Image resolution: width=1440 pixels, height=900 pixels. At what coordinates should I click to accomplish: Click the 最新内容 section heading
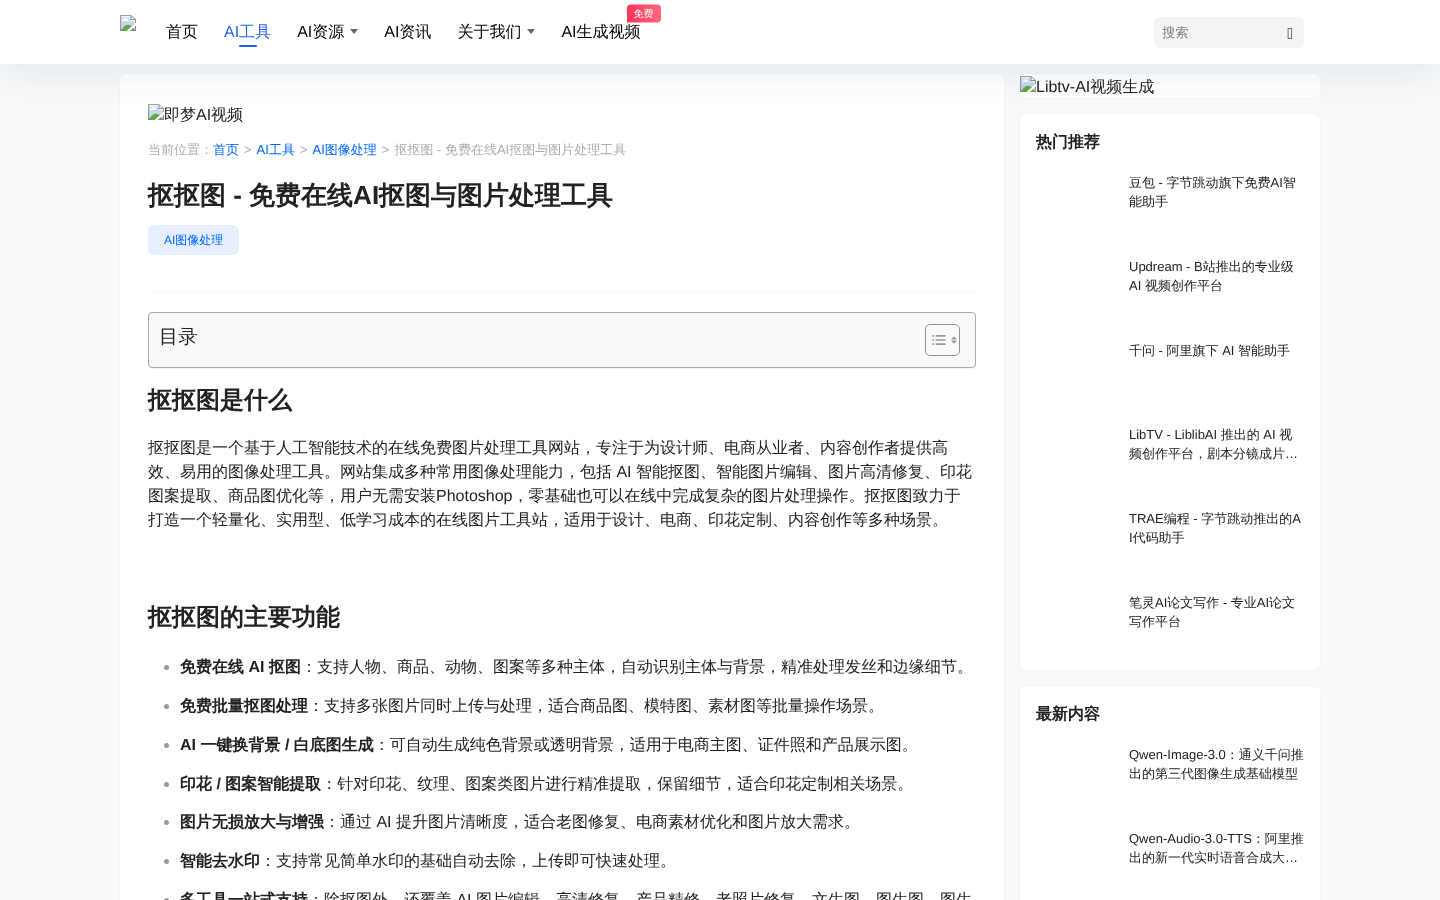[1068, 714]
